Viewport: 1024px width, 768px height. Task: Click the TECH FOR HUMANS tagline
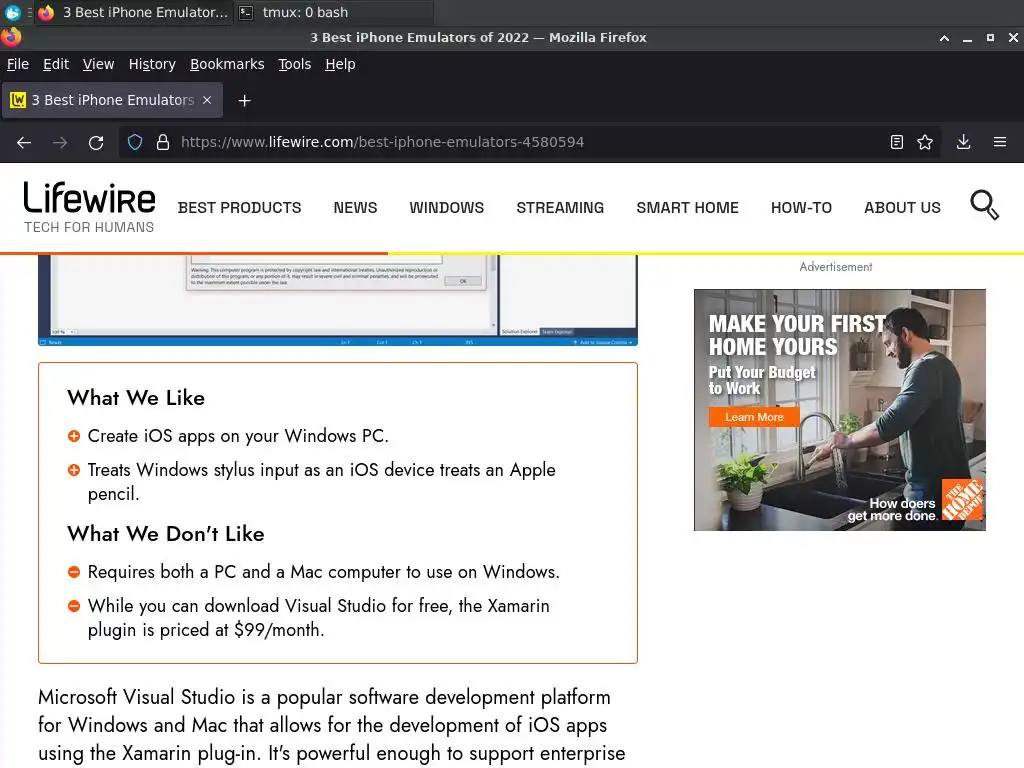point(89,227)
